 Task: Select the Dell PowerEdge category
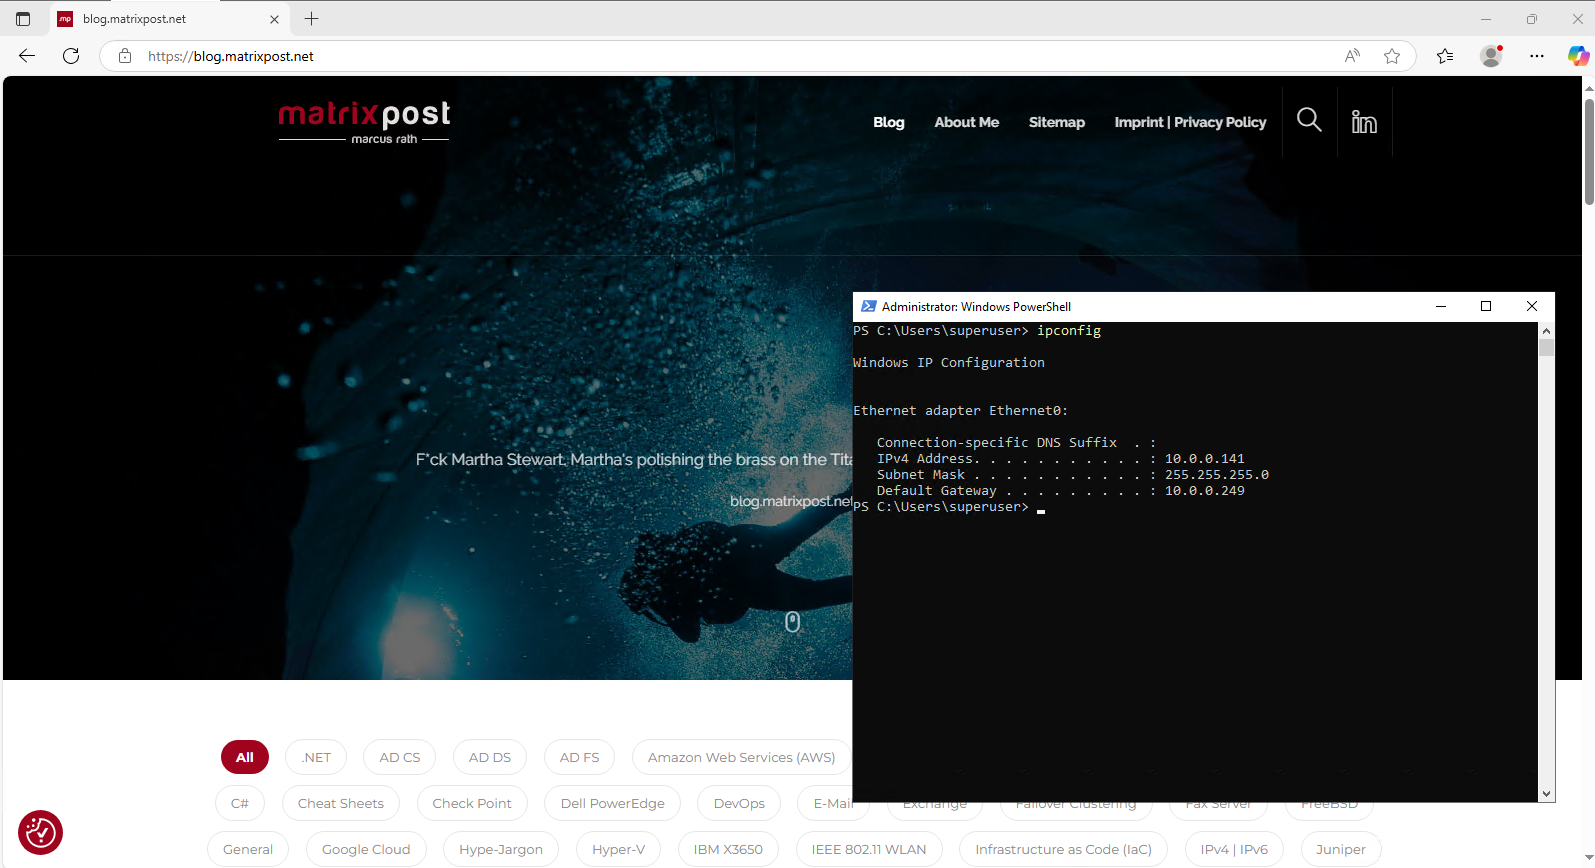tap(613, 803)
